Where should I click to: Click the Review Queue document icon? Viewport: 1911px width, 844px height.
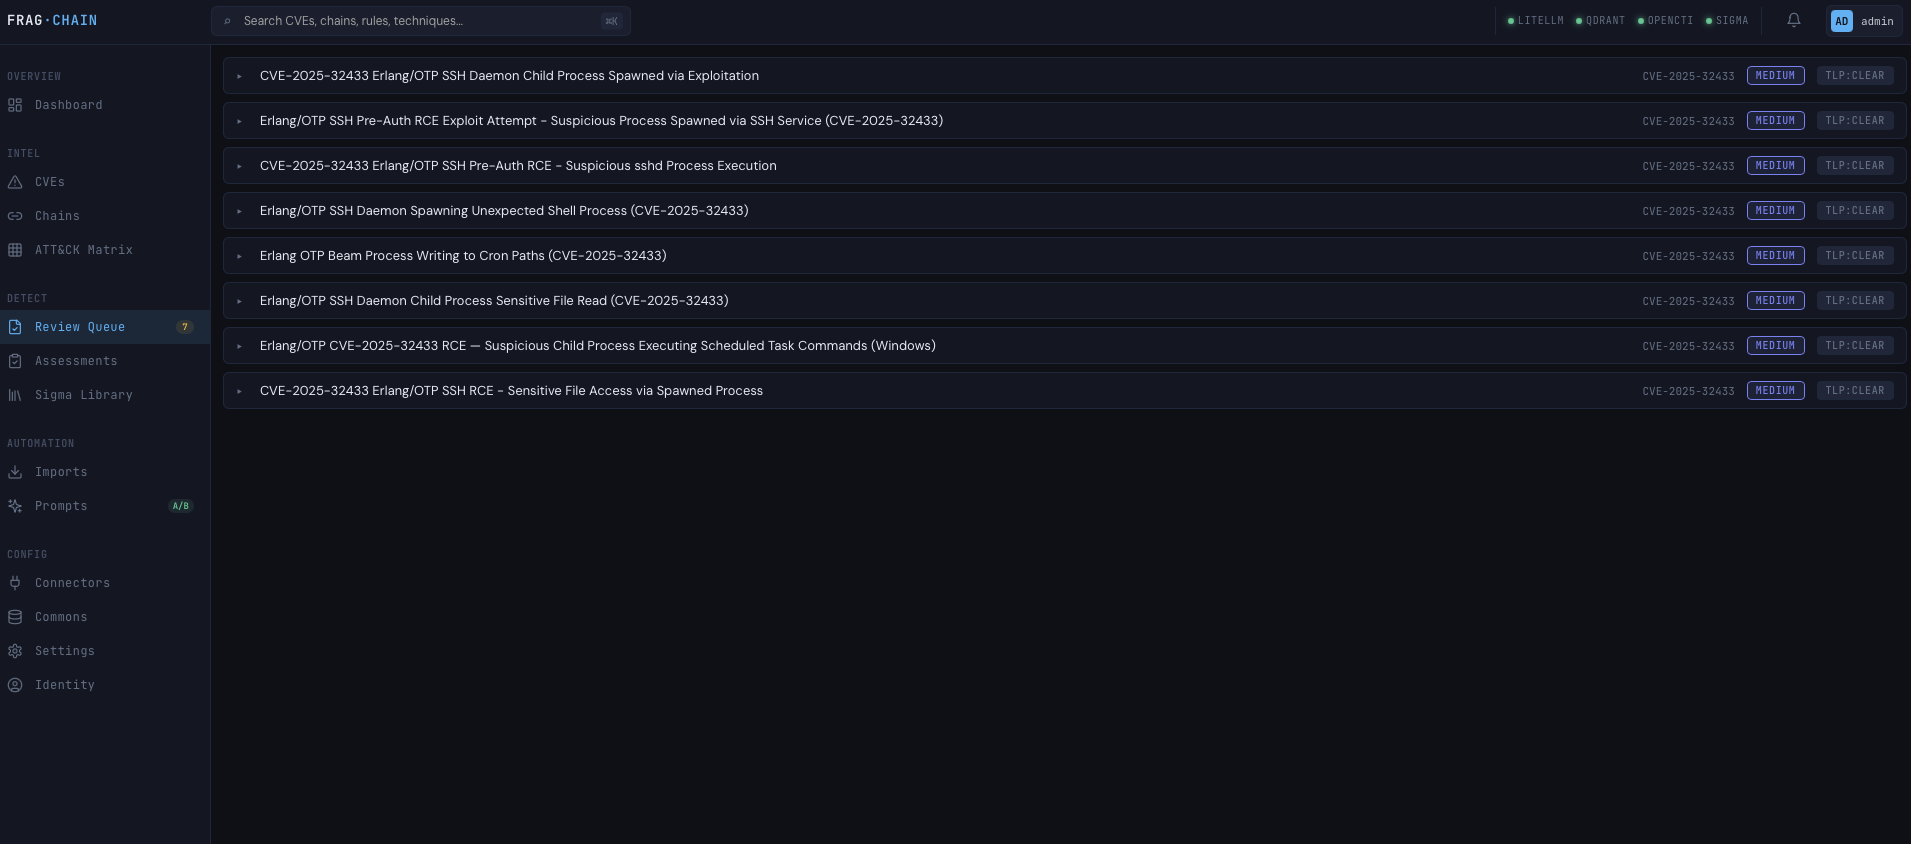pos(15,327)
